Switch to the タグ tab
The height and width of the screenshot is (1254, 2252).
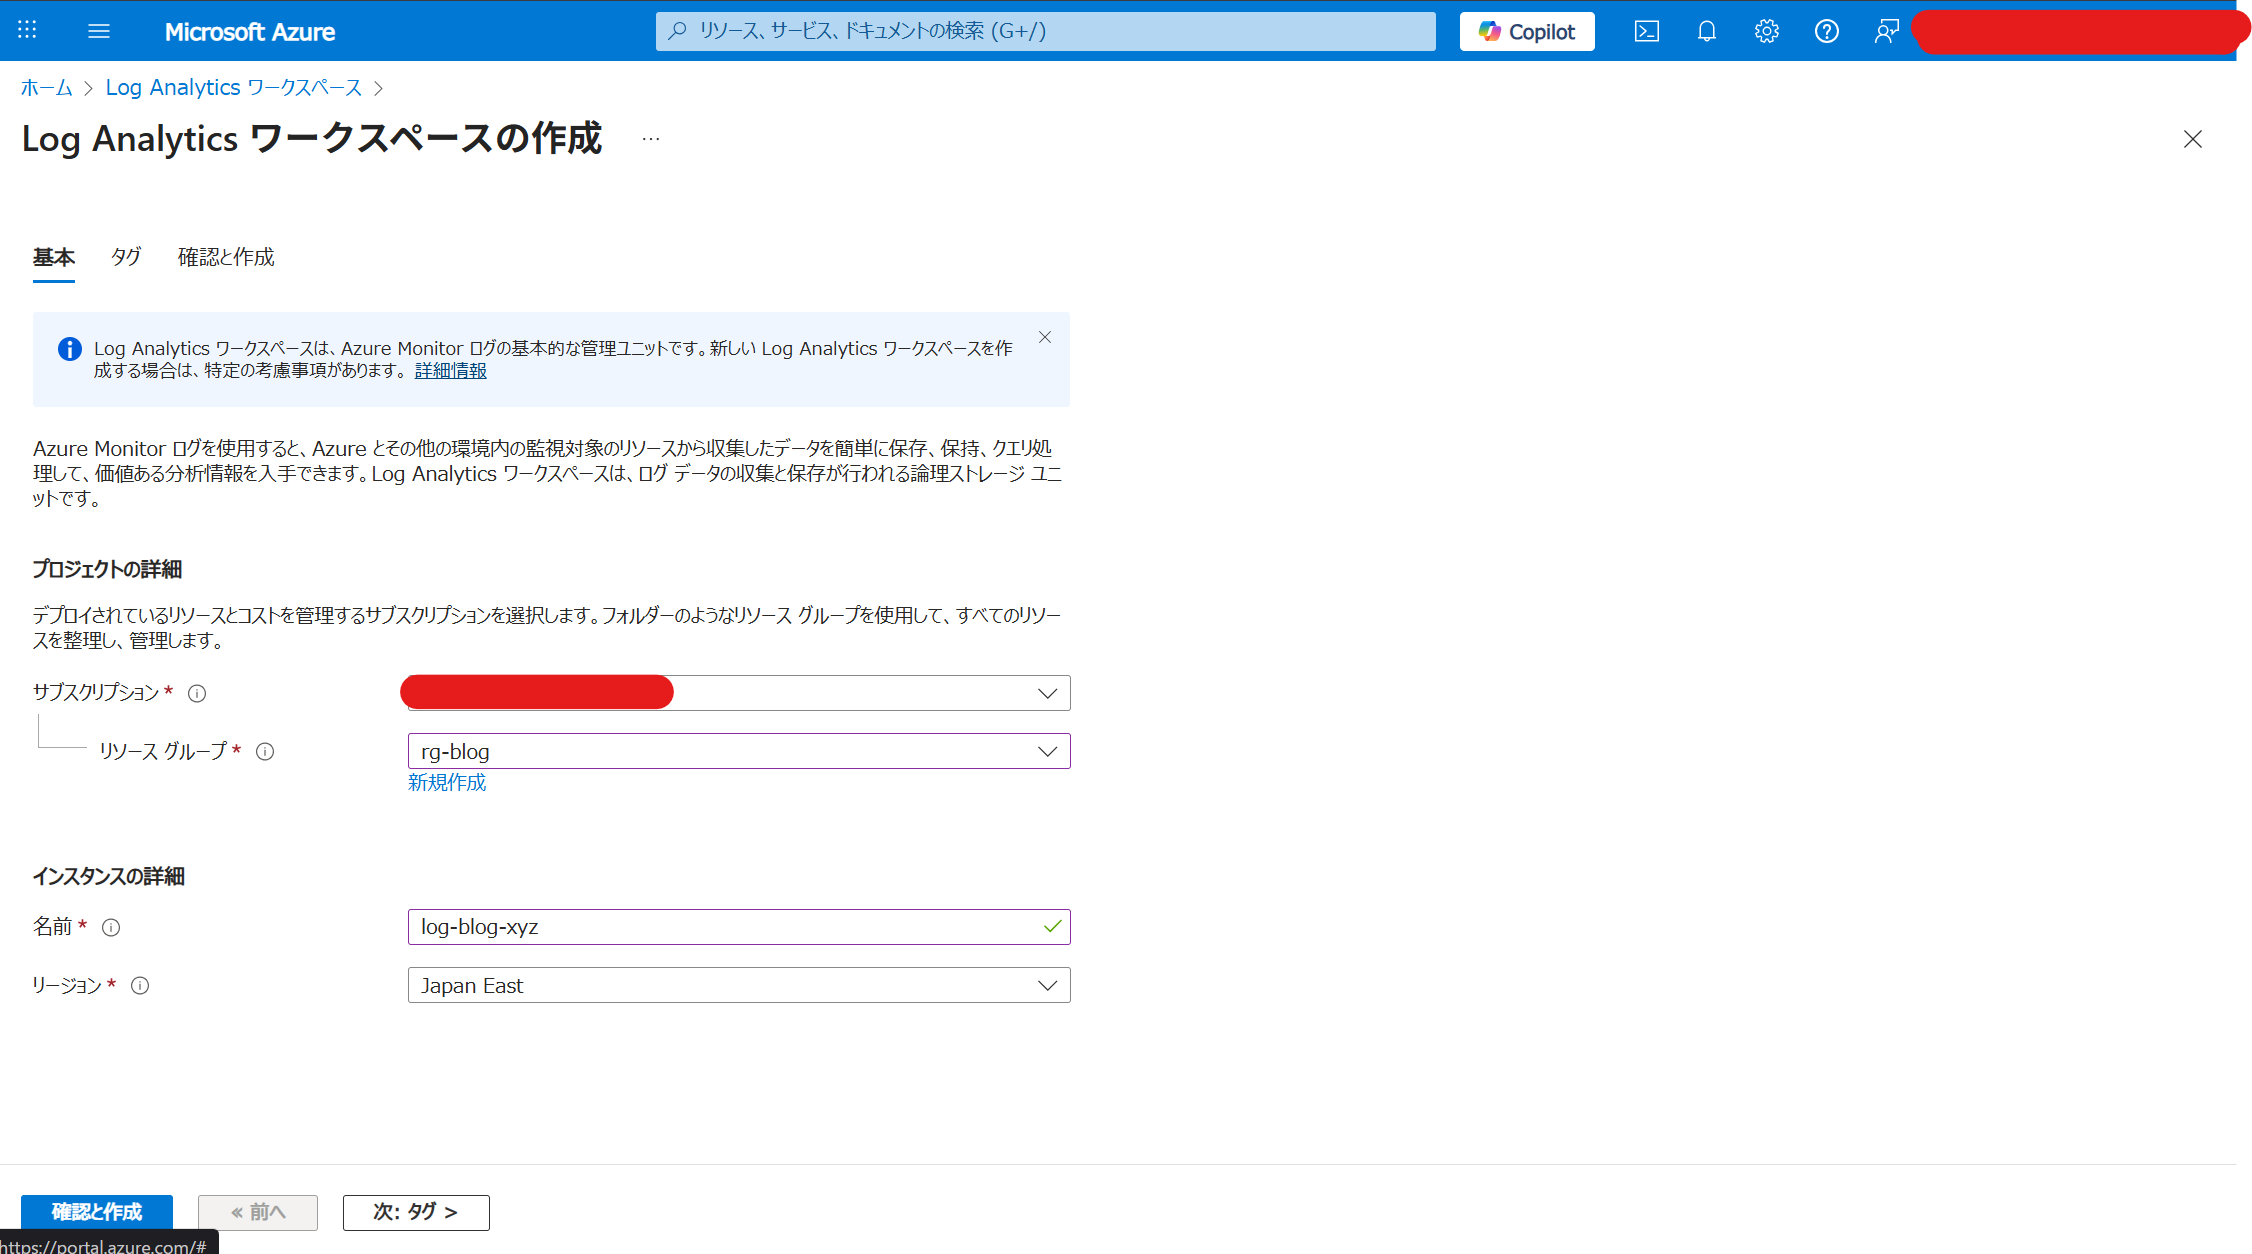126,257
